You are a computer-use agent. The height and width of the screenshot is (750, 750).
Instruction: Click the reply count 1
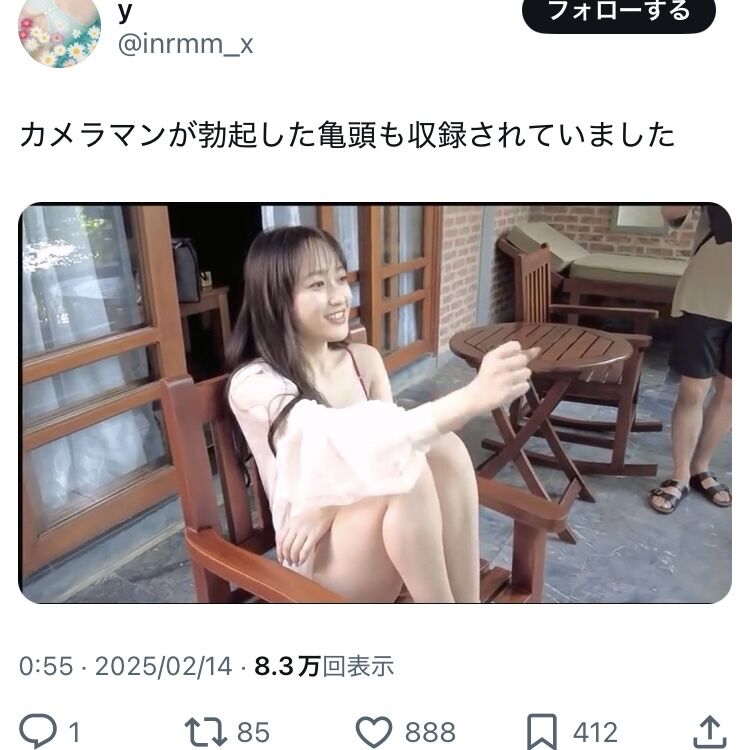coord(74,732)
